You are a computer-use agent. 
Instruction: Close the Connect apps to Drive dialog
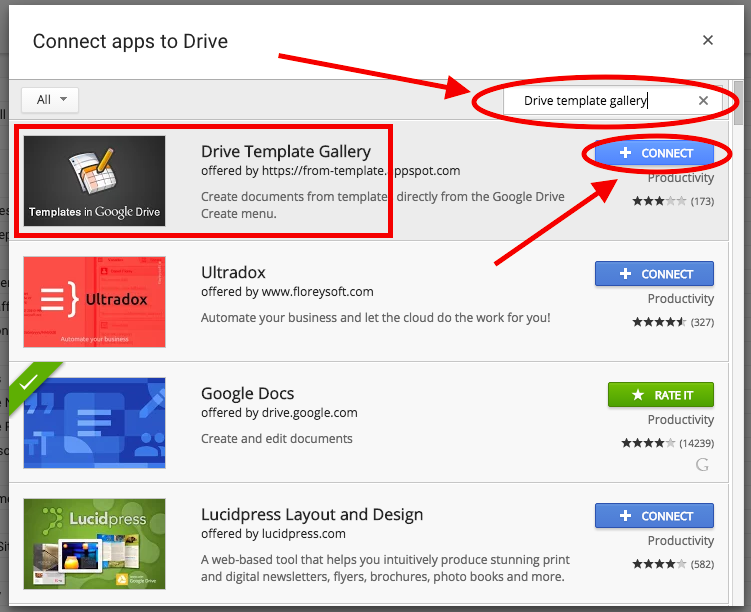(x=707, y=40)
